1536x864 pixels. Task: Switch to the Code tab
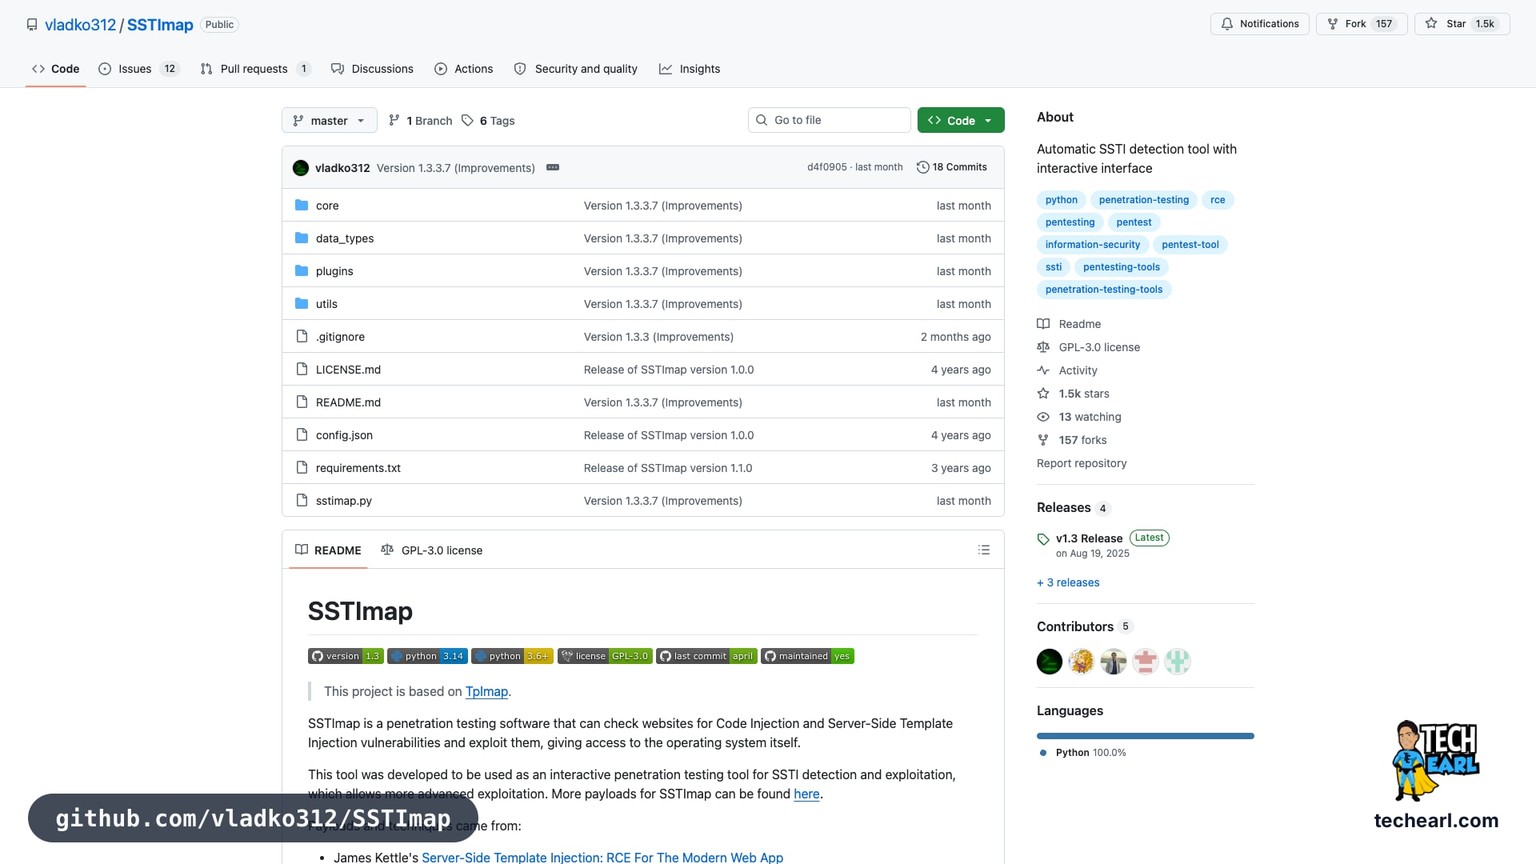coord(55,69)
